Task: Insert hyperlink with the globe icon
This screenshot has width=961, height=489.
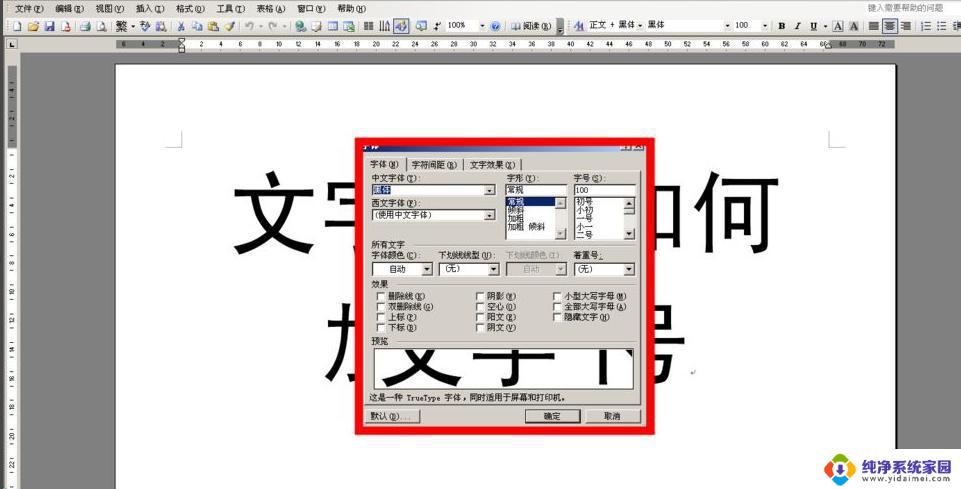Action: click(x=300, y=26)
